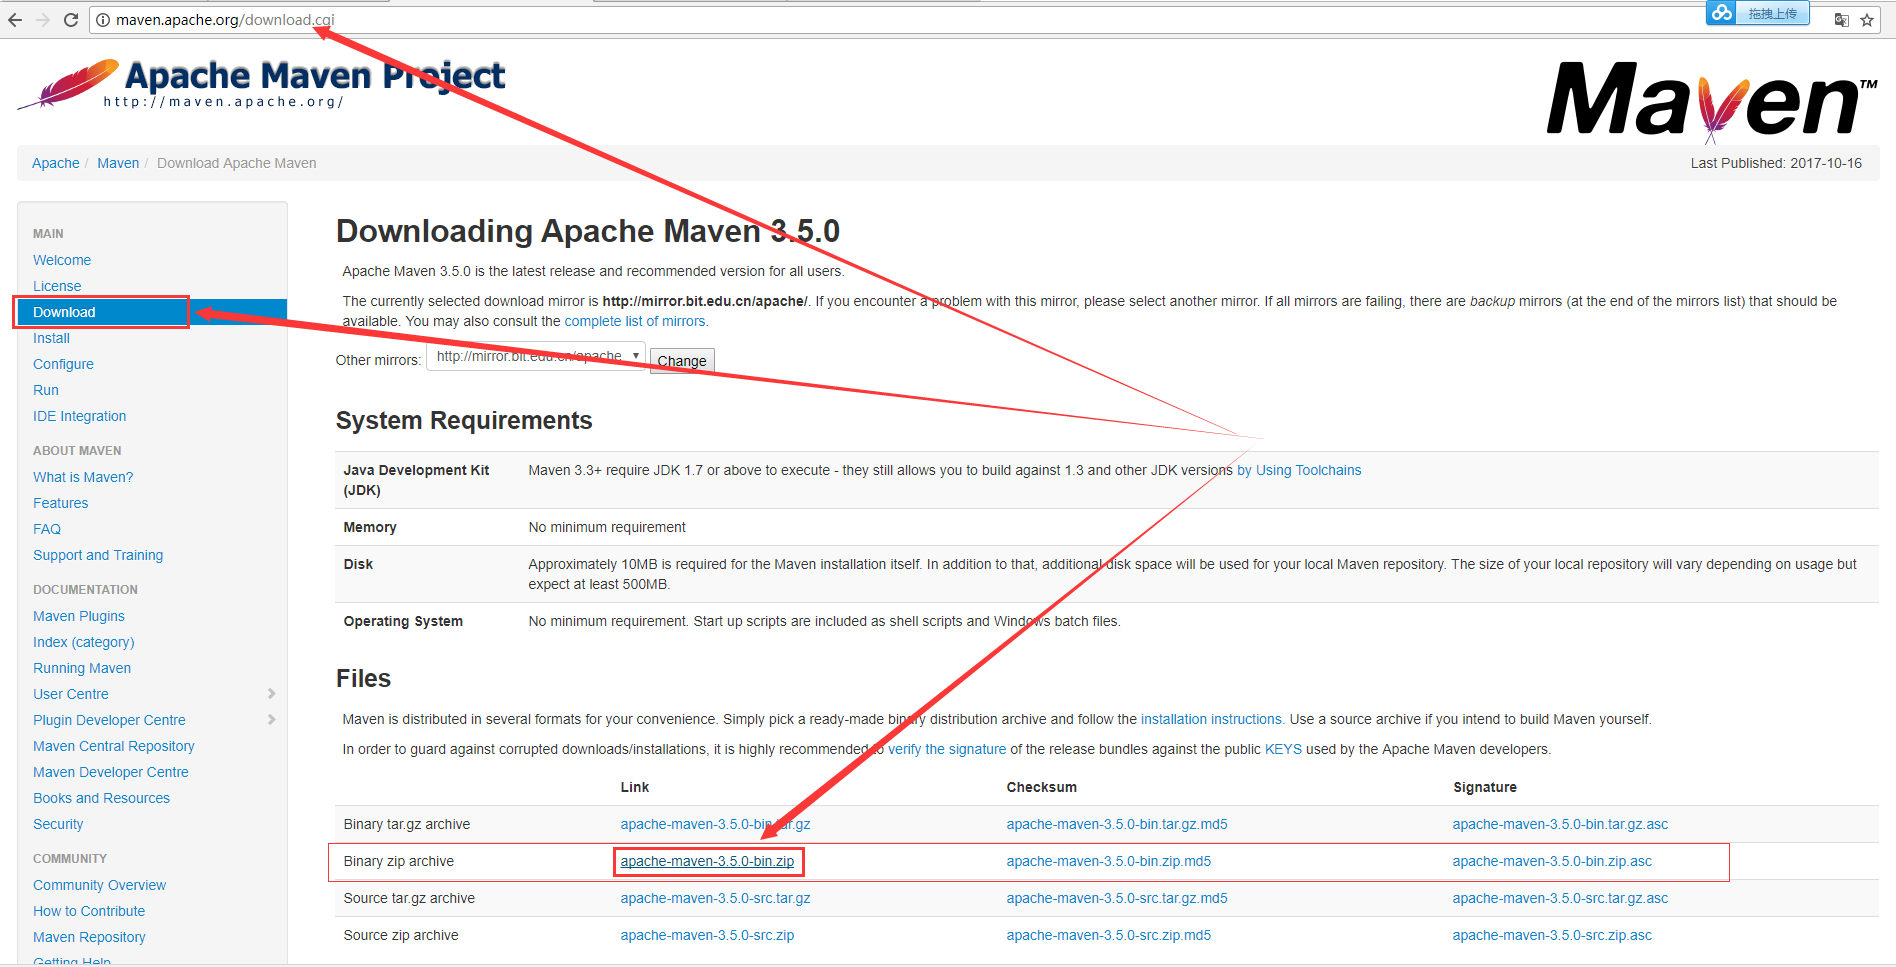Open the Index (category) link
The height and width of the screenshot is (967, 1896).
point(83,642)
